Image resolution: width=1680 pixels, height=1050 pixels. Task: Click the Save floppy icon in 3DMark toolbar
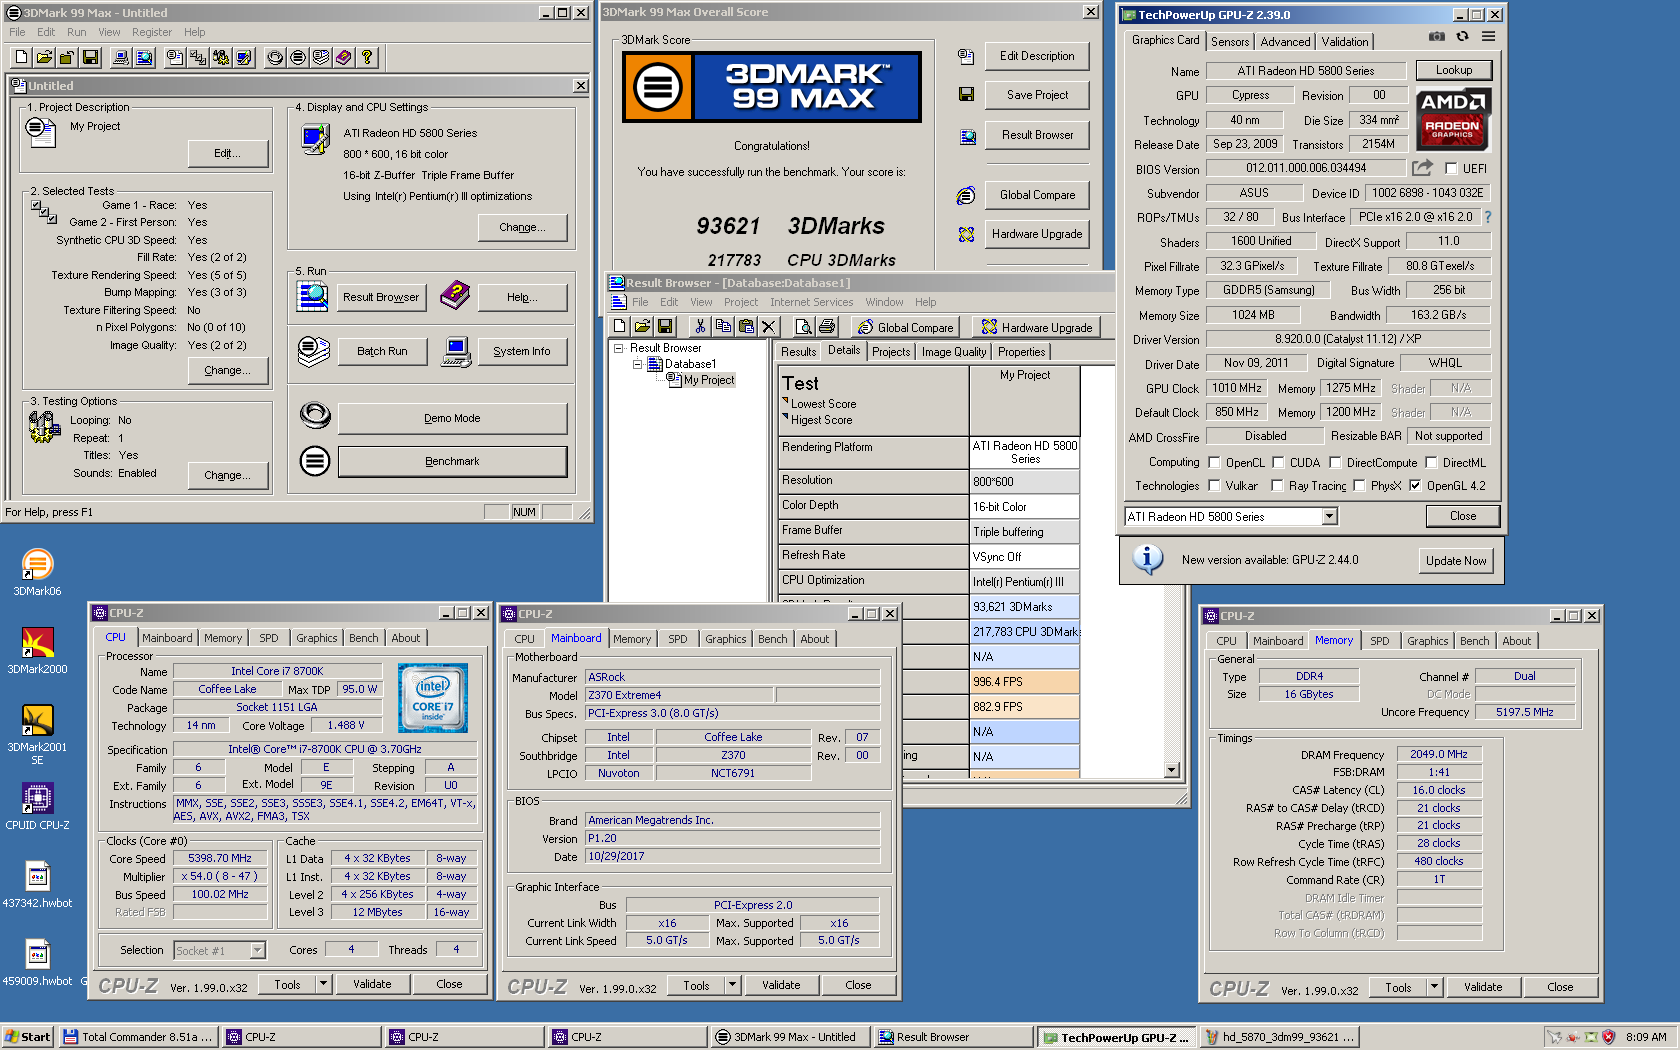pyautogui.click(x=91, y=58)
